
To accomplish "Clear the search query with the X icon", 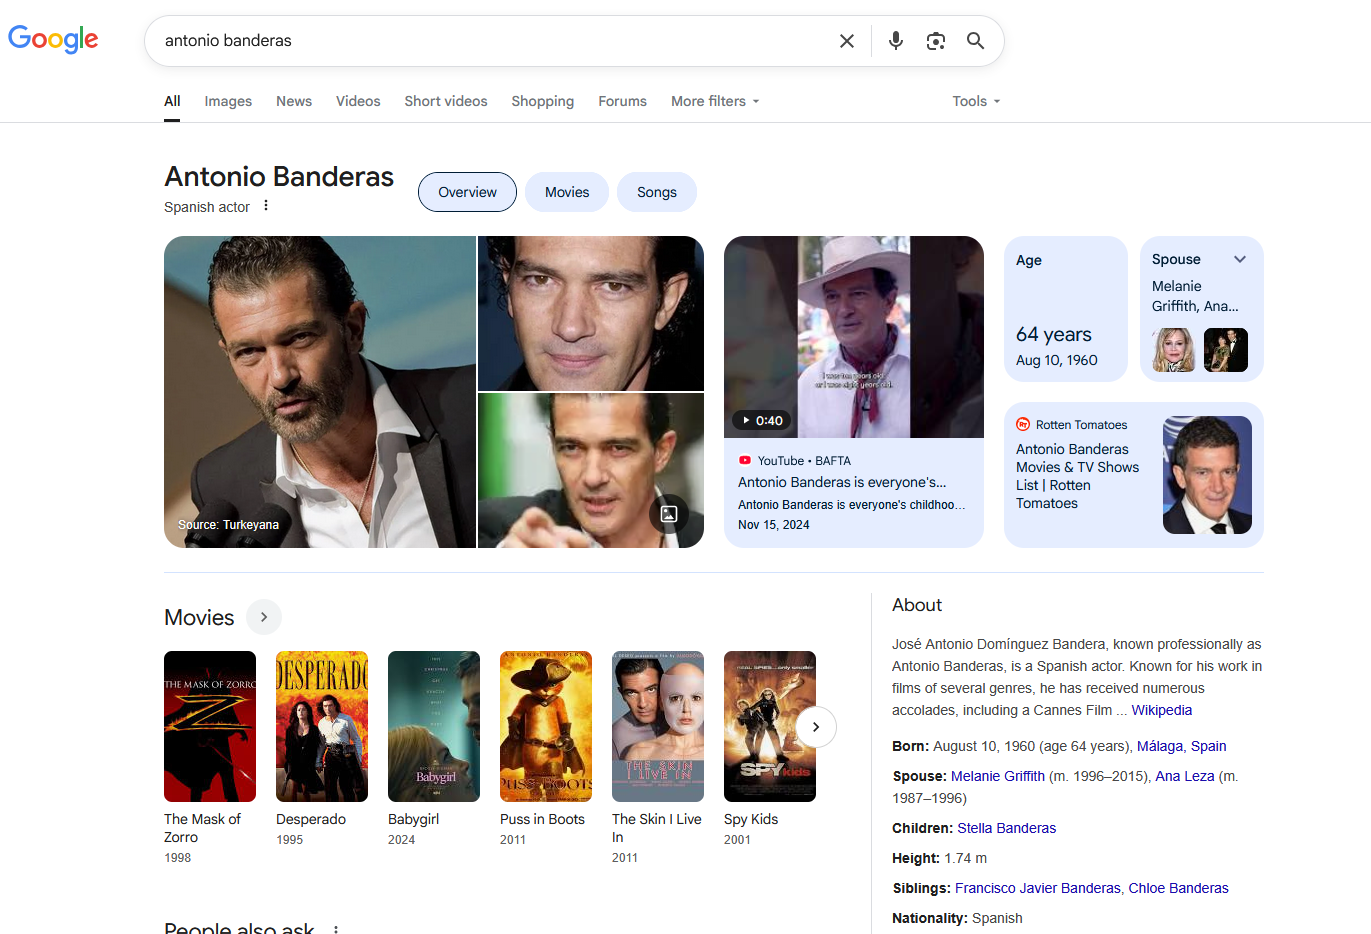I will pos(847,41).
